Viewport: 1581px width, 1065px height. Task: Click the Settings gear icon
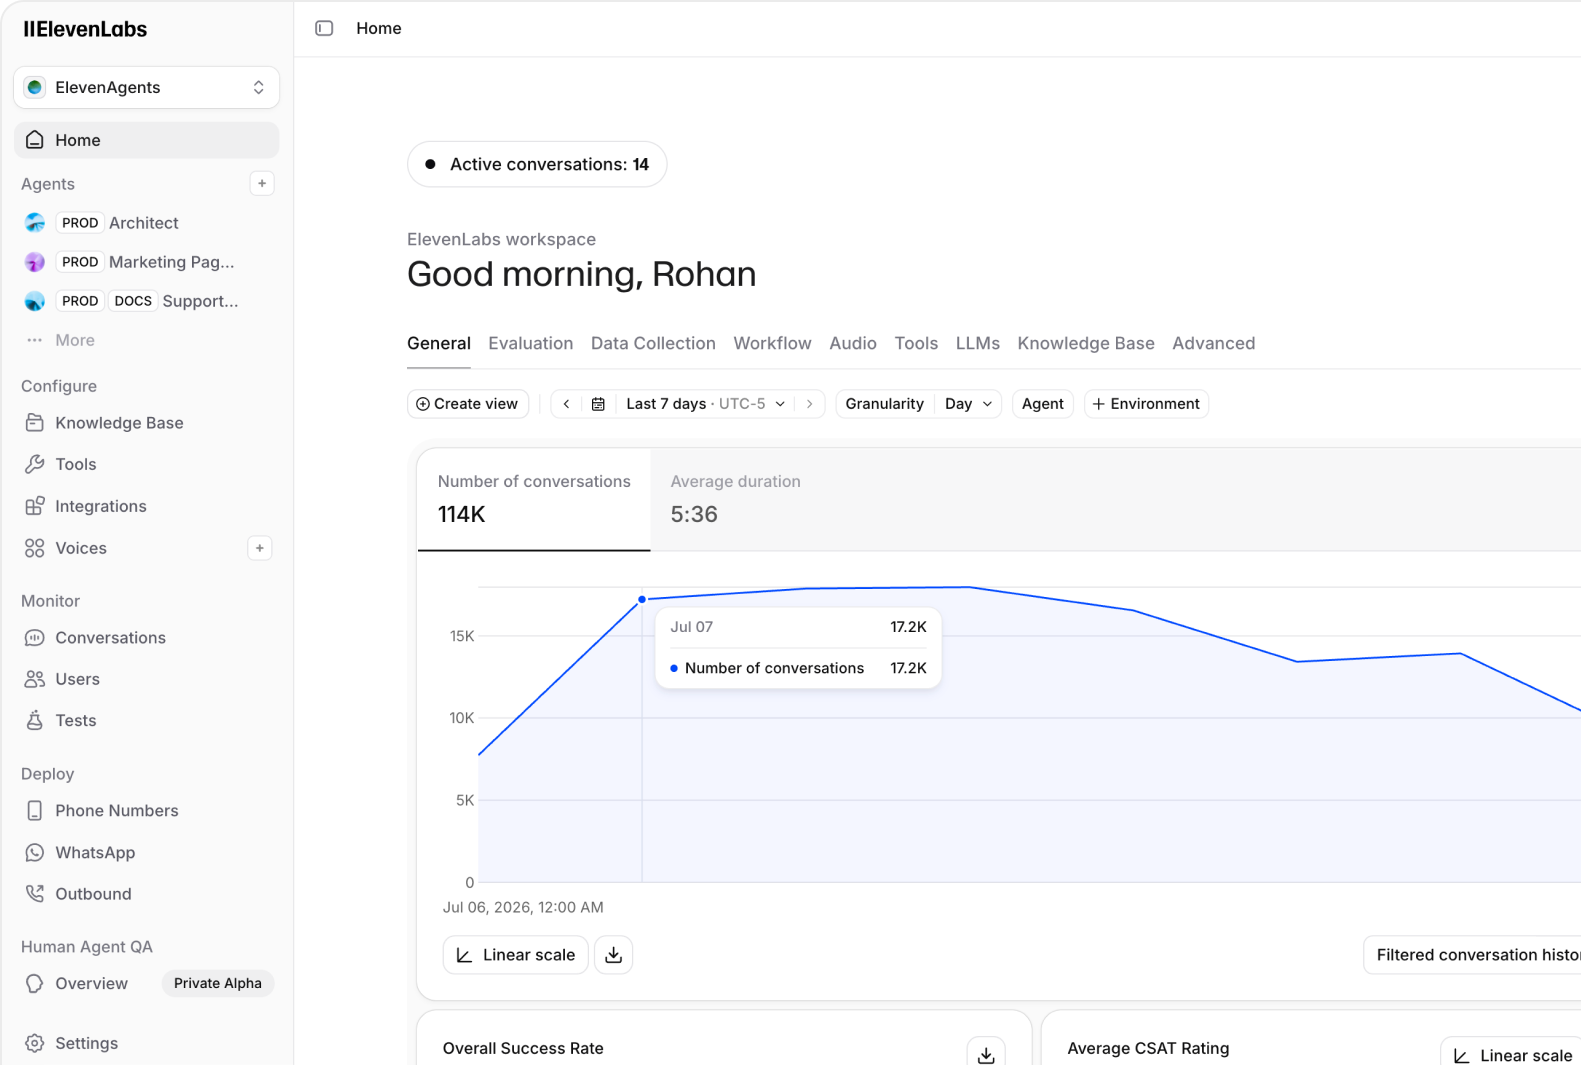[x=35, y=1043]
